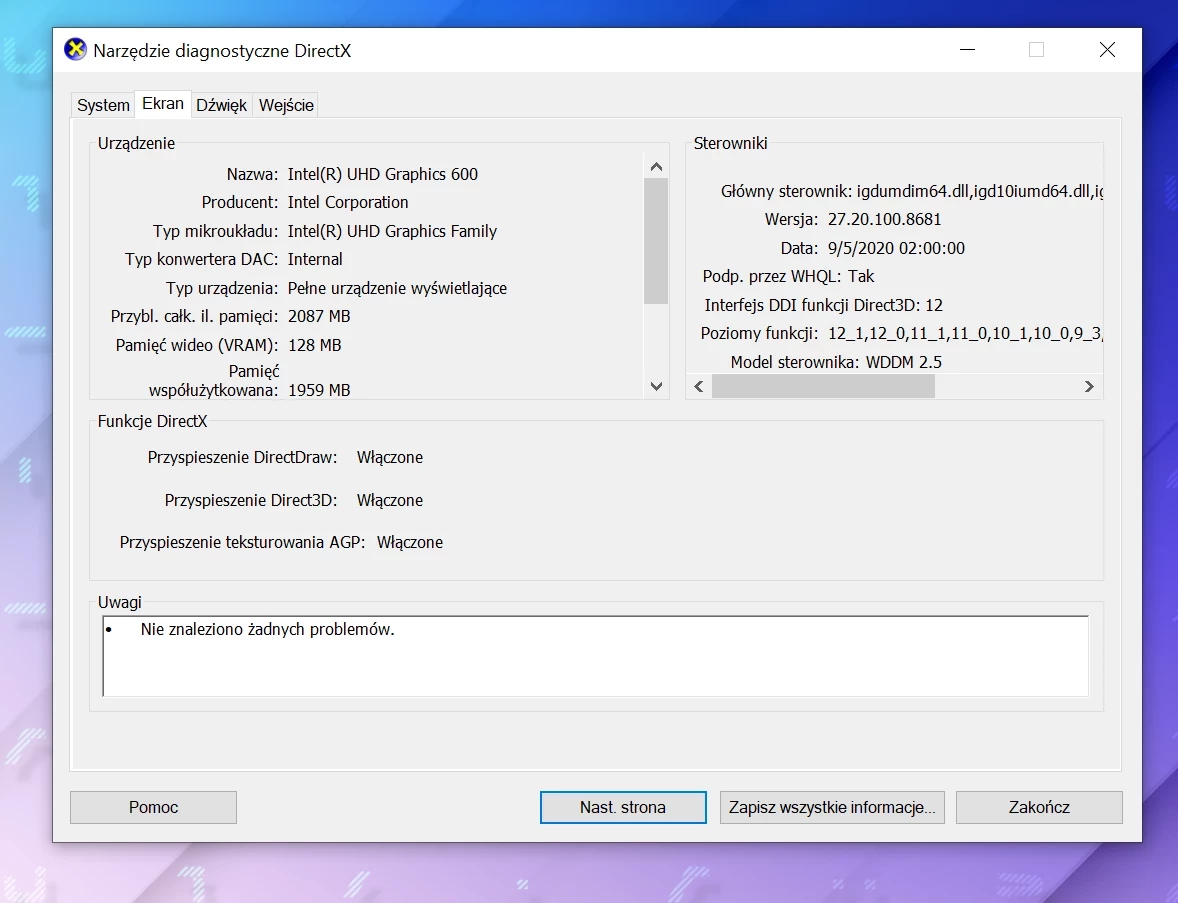
Task: Select the Wejście tab
Action: 285,104
